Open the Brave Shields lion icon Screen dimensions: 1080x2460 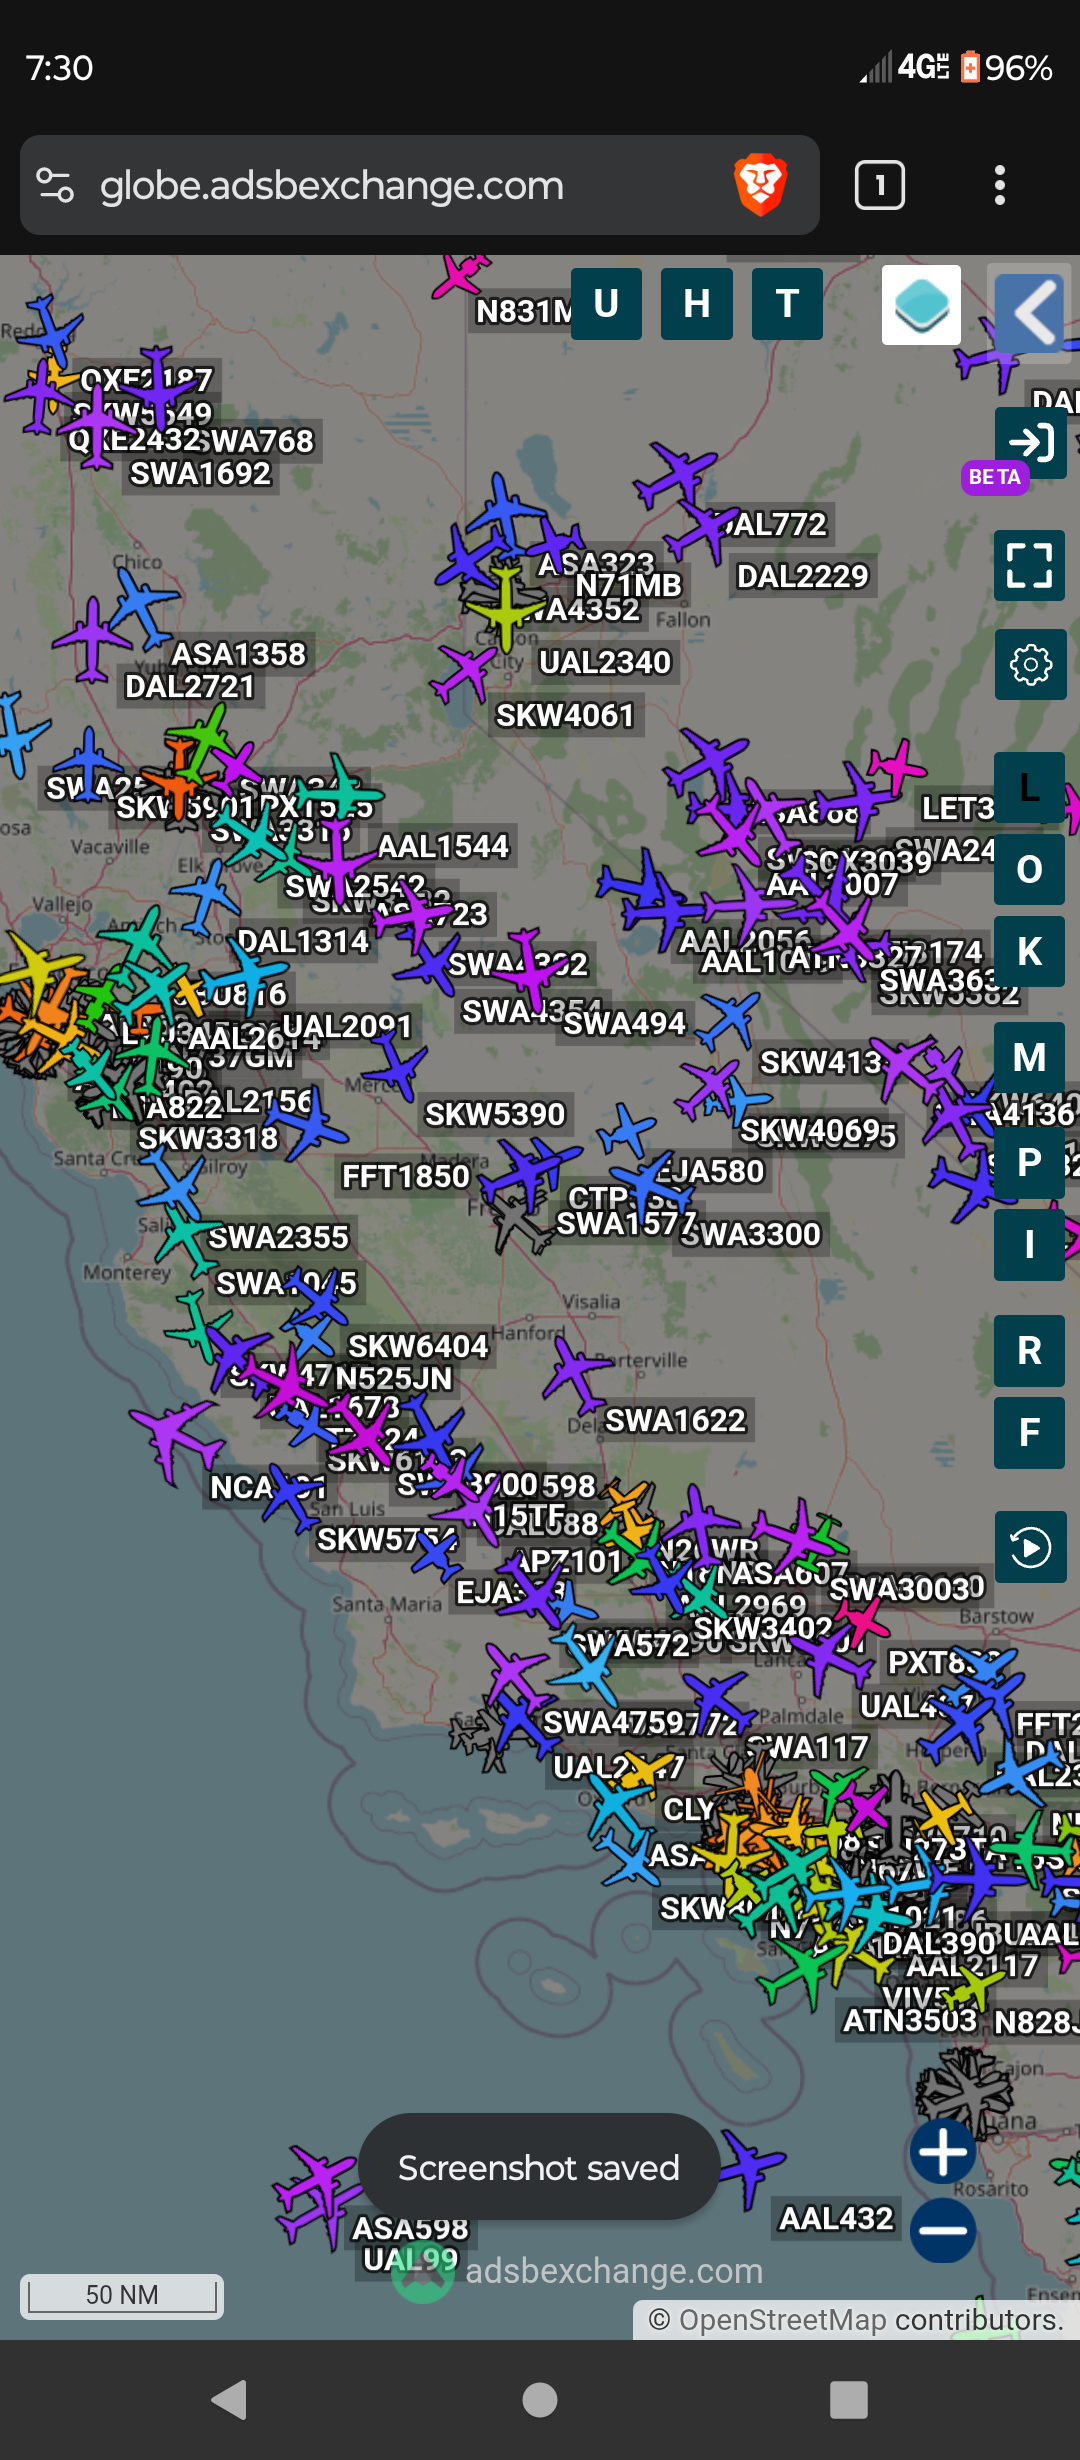[760, 185]
